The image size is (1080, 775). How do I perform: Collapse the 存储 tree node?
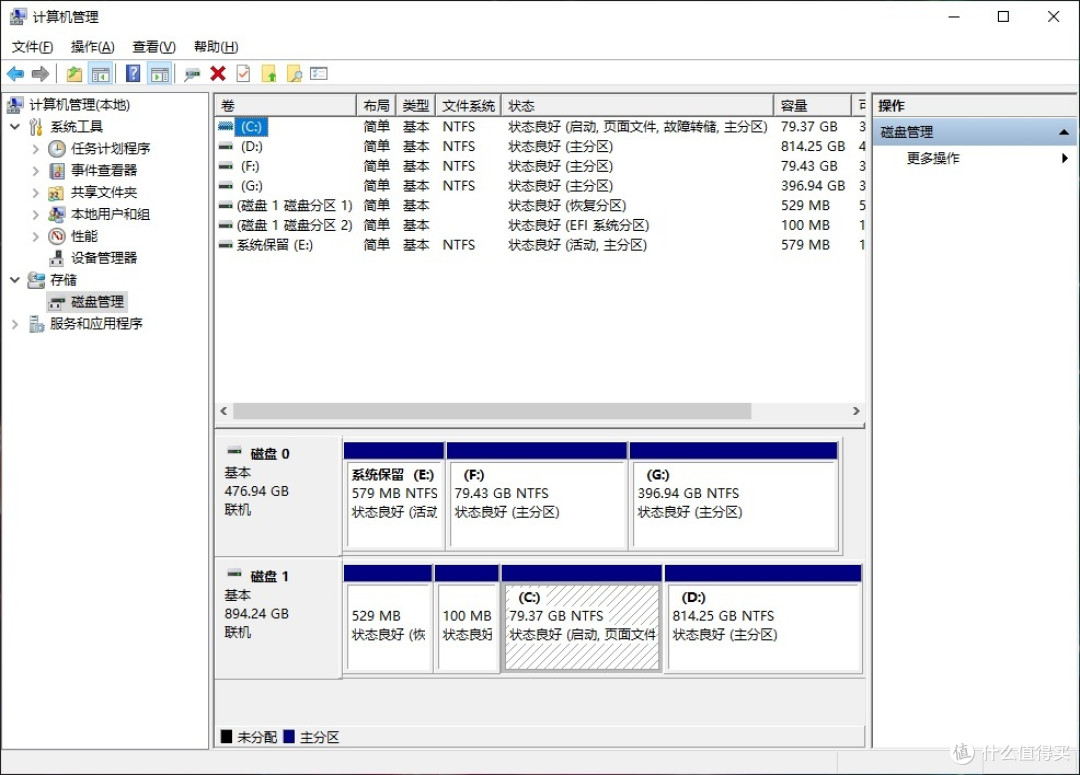click(15, 280)
